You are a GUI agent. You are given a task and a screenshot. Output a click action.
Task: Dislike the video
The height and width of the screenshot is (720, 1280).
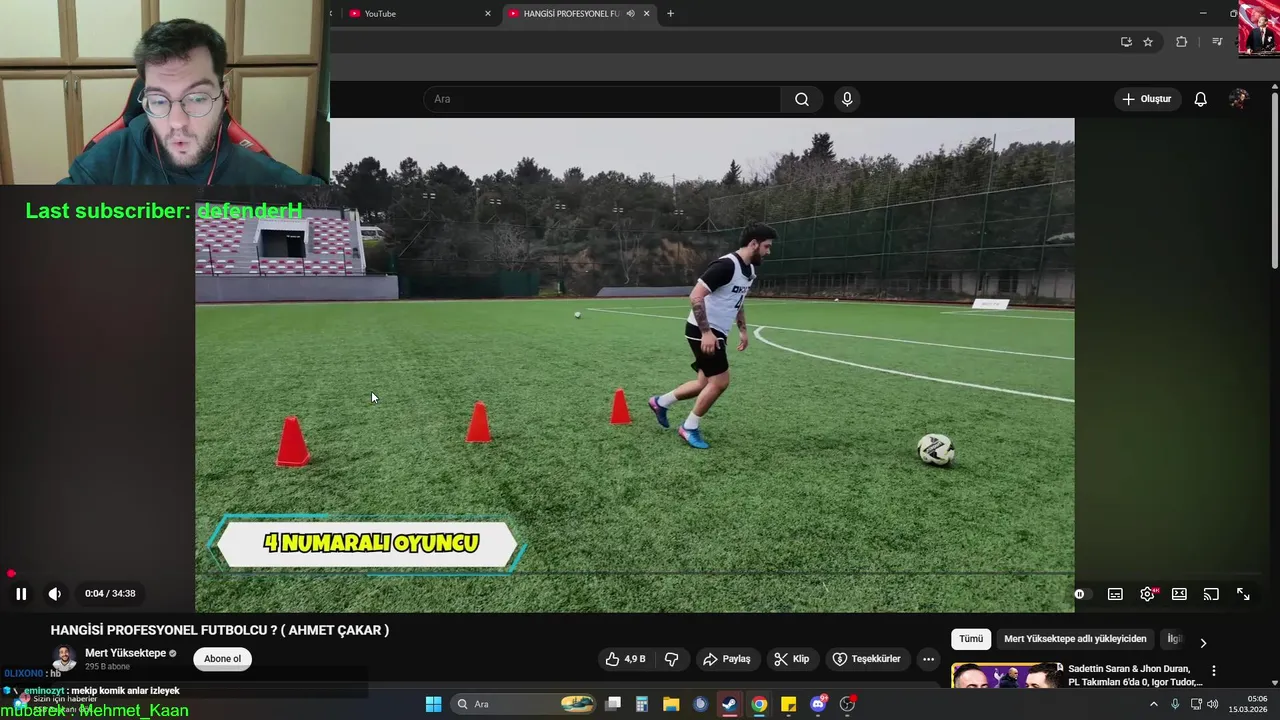click(x=672, y=659)
